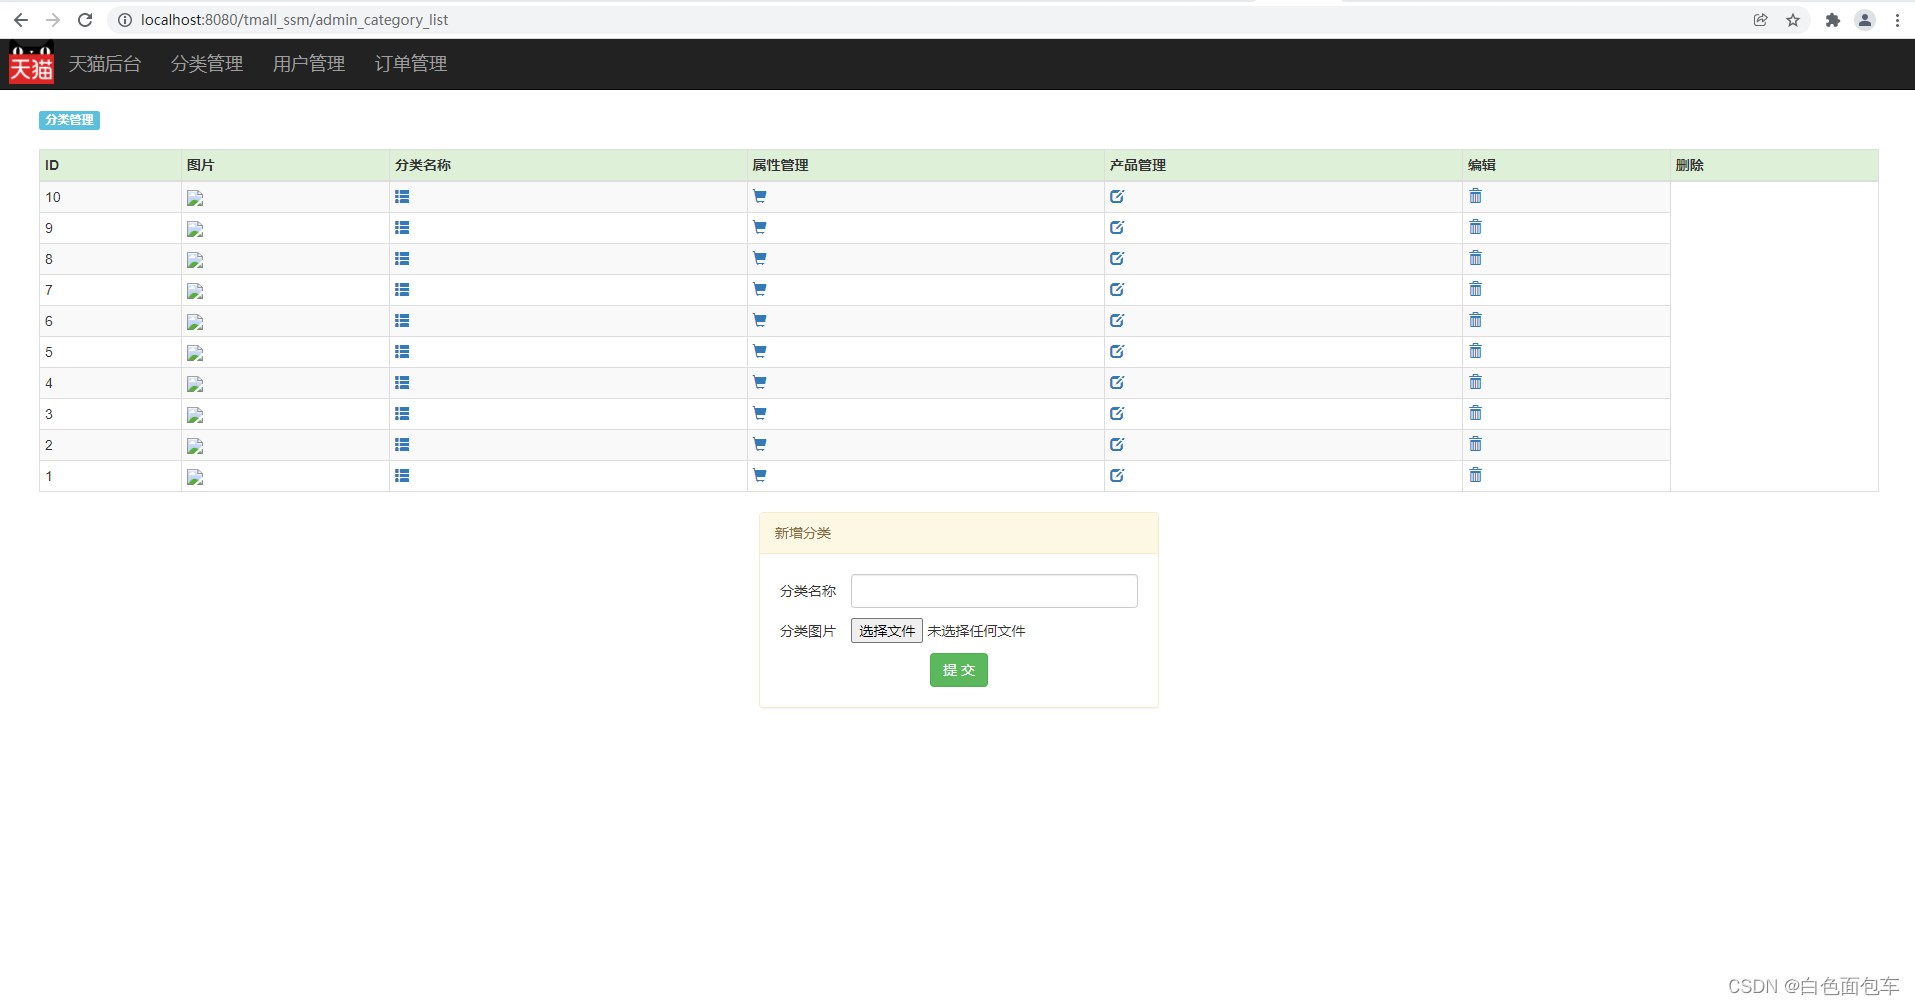Open the cart icon for ID 7
1915x1005 pixels.
760,290
